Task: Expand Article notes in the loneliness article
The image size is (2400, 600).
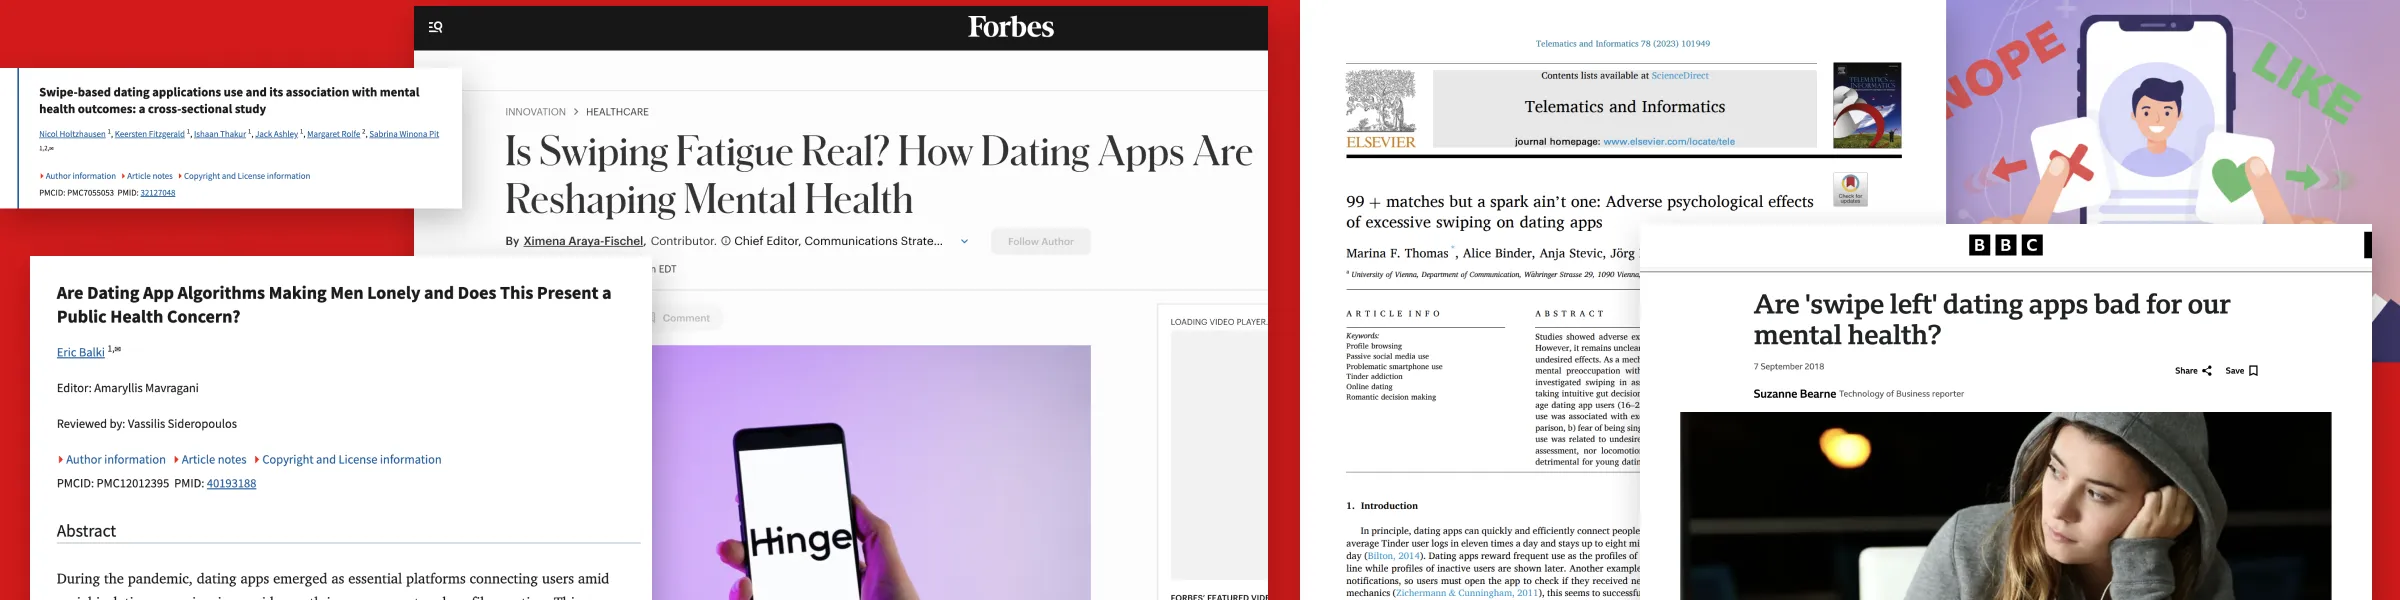Action: tap(213, 460)
